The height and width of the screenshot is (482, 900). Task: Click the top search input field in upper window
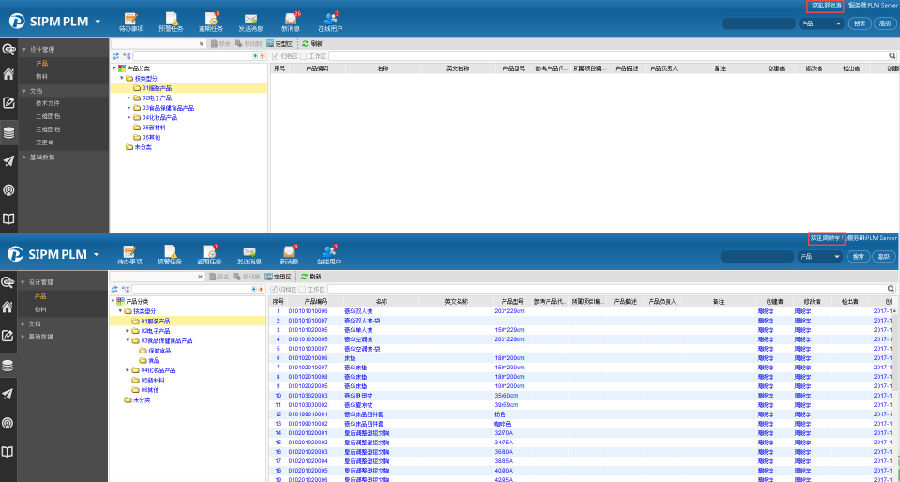759,23
